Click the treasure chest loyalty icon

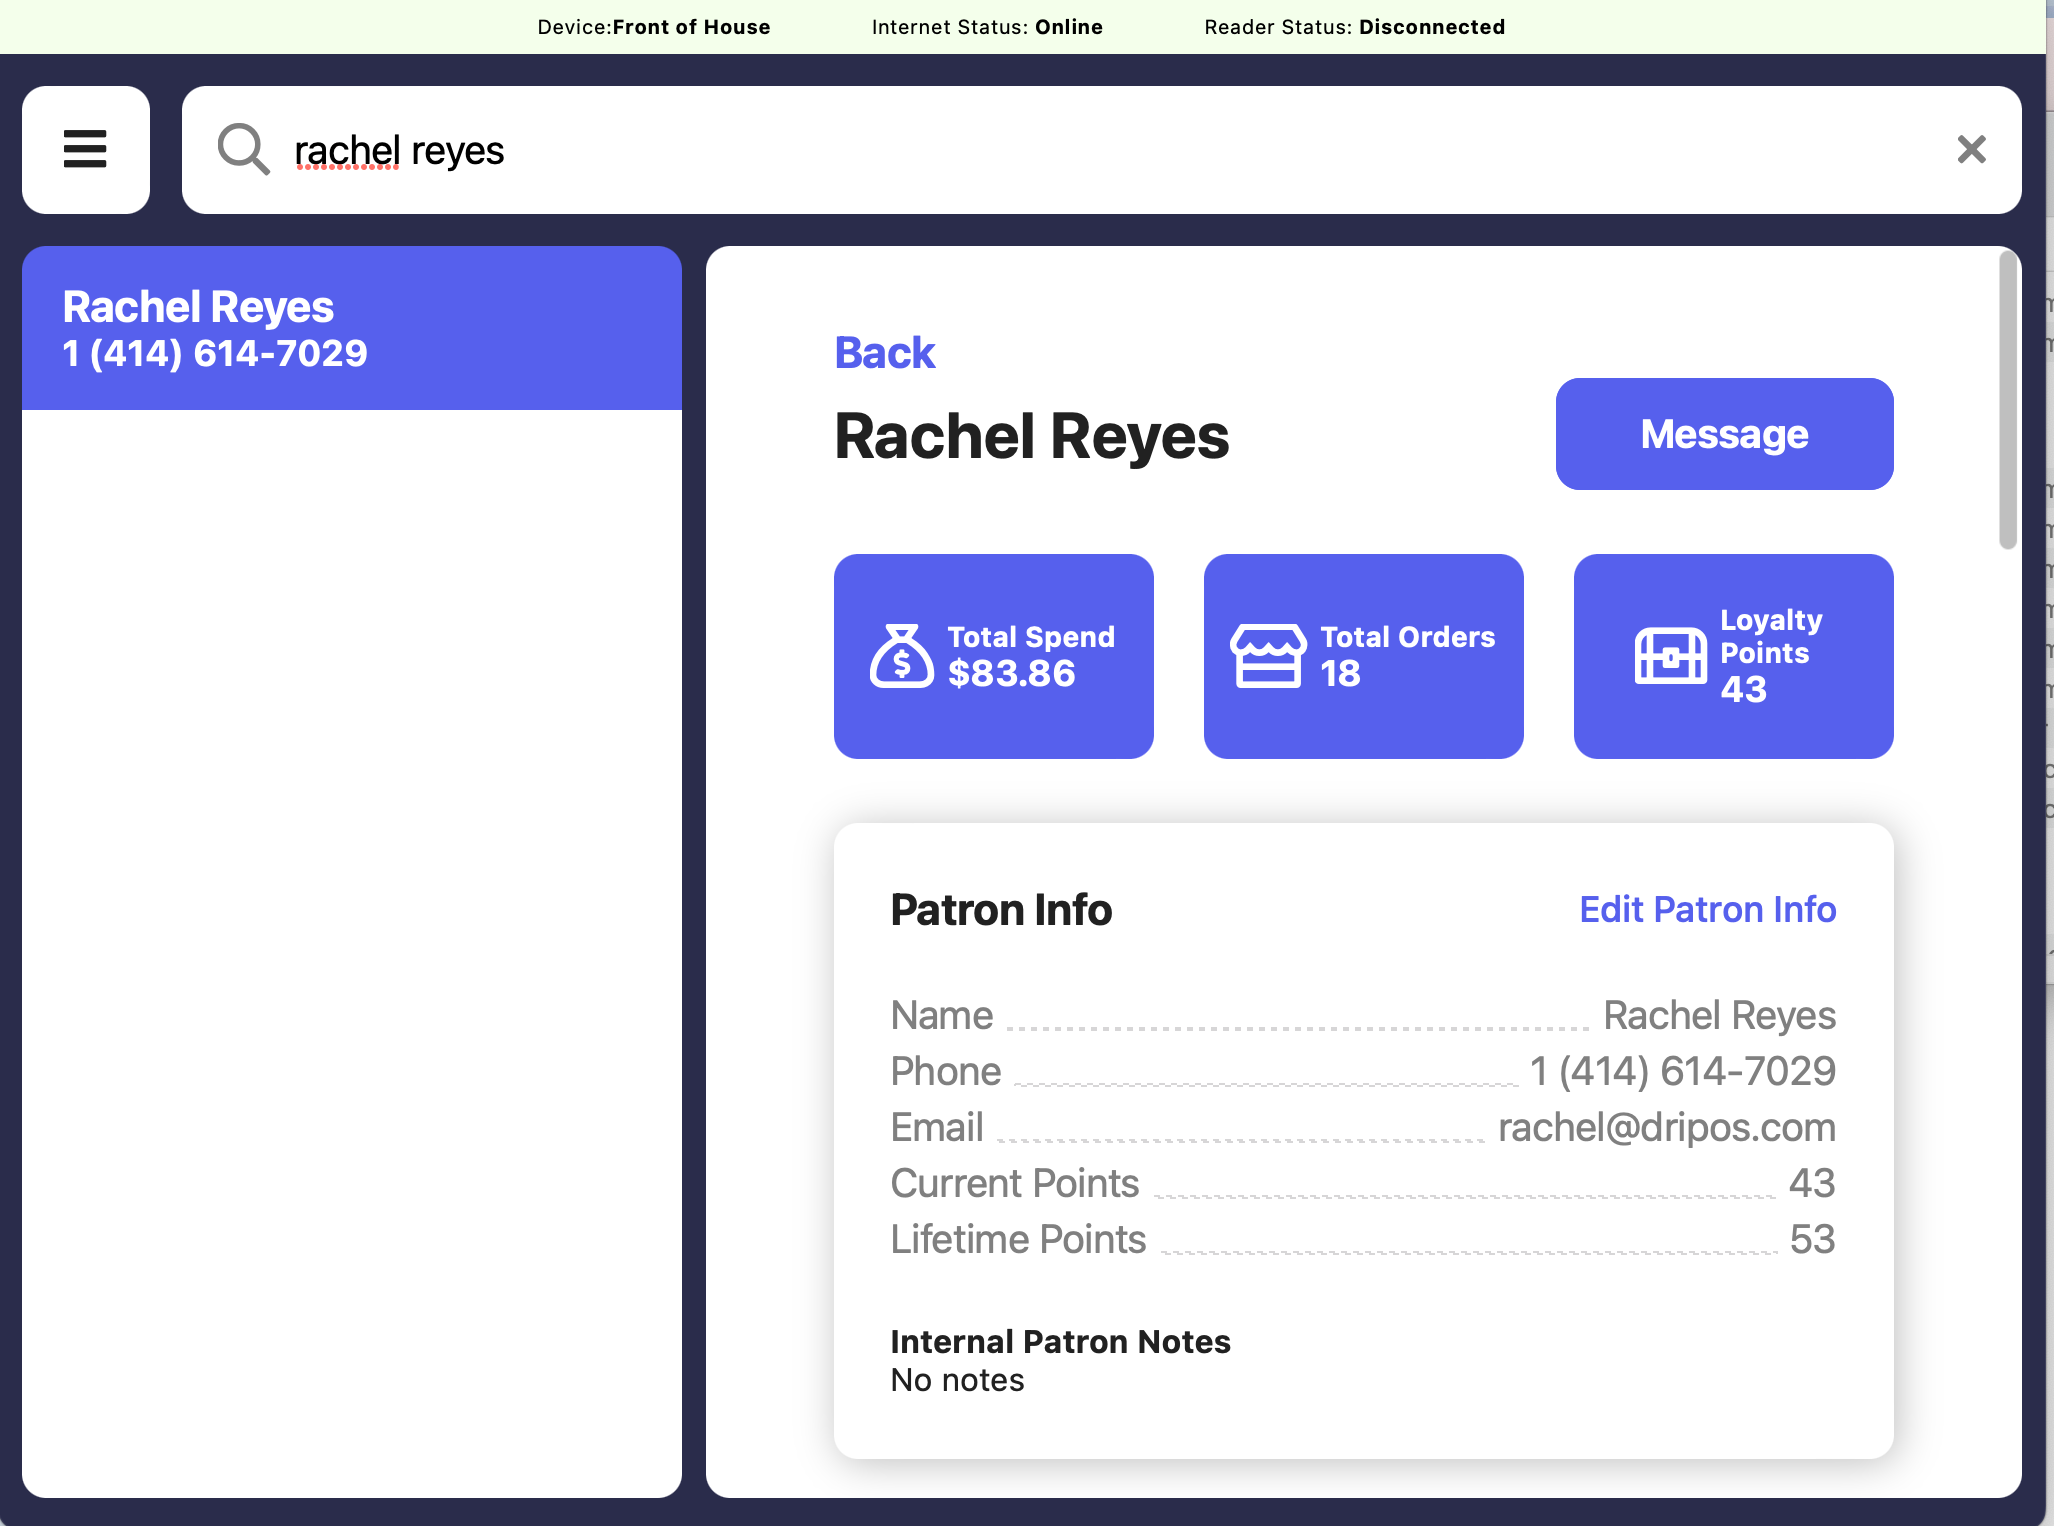(x=1670, y=657)
